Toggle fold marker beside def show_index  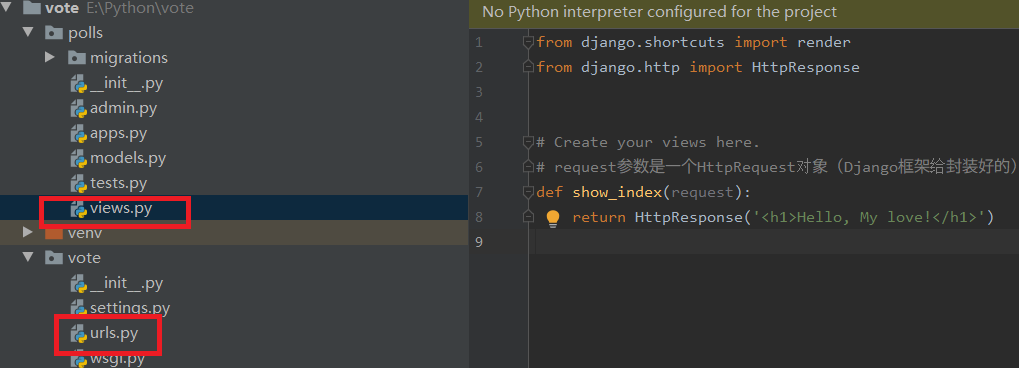tap(528, 192)
